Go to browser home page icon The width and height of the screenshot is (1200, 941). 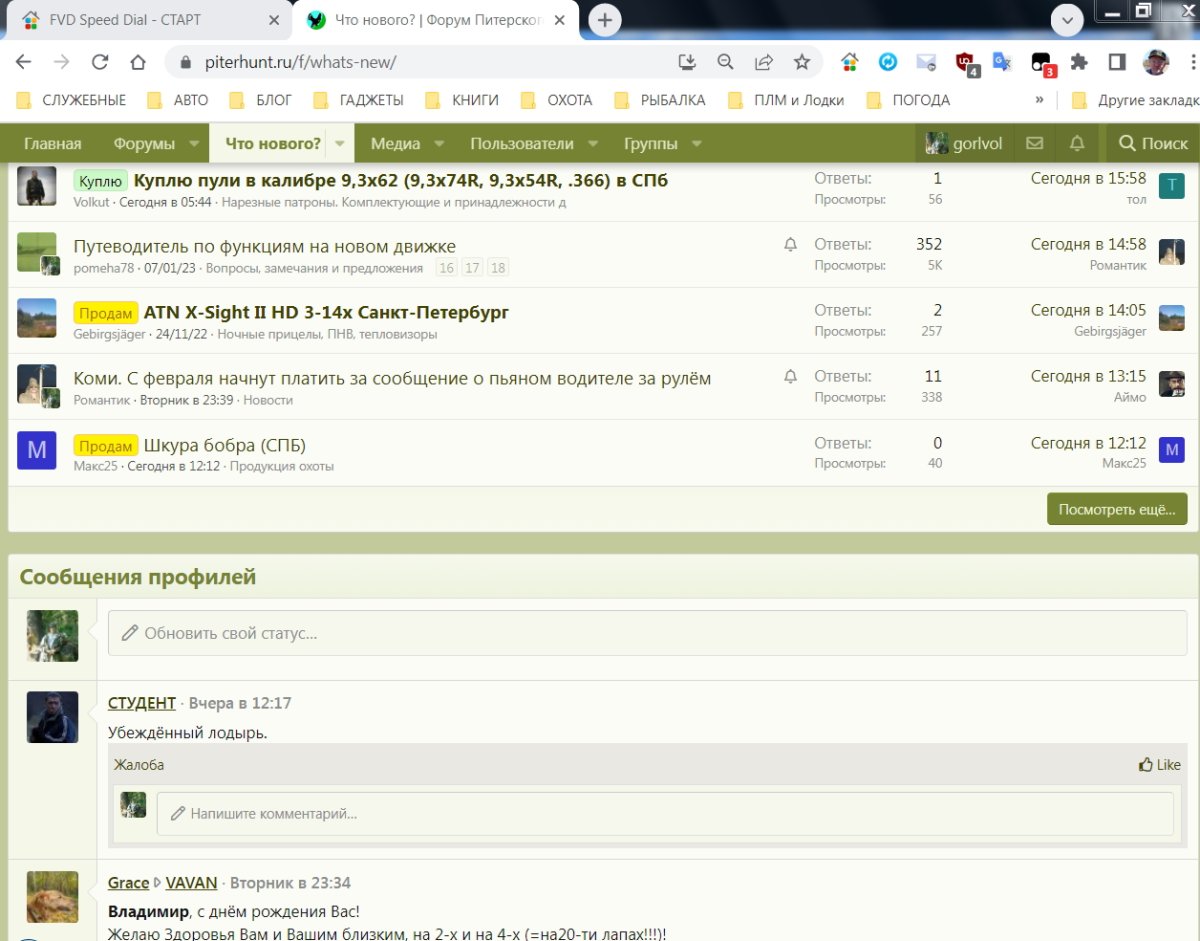[x=138, y=62]
